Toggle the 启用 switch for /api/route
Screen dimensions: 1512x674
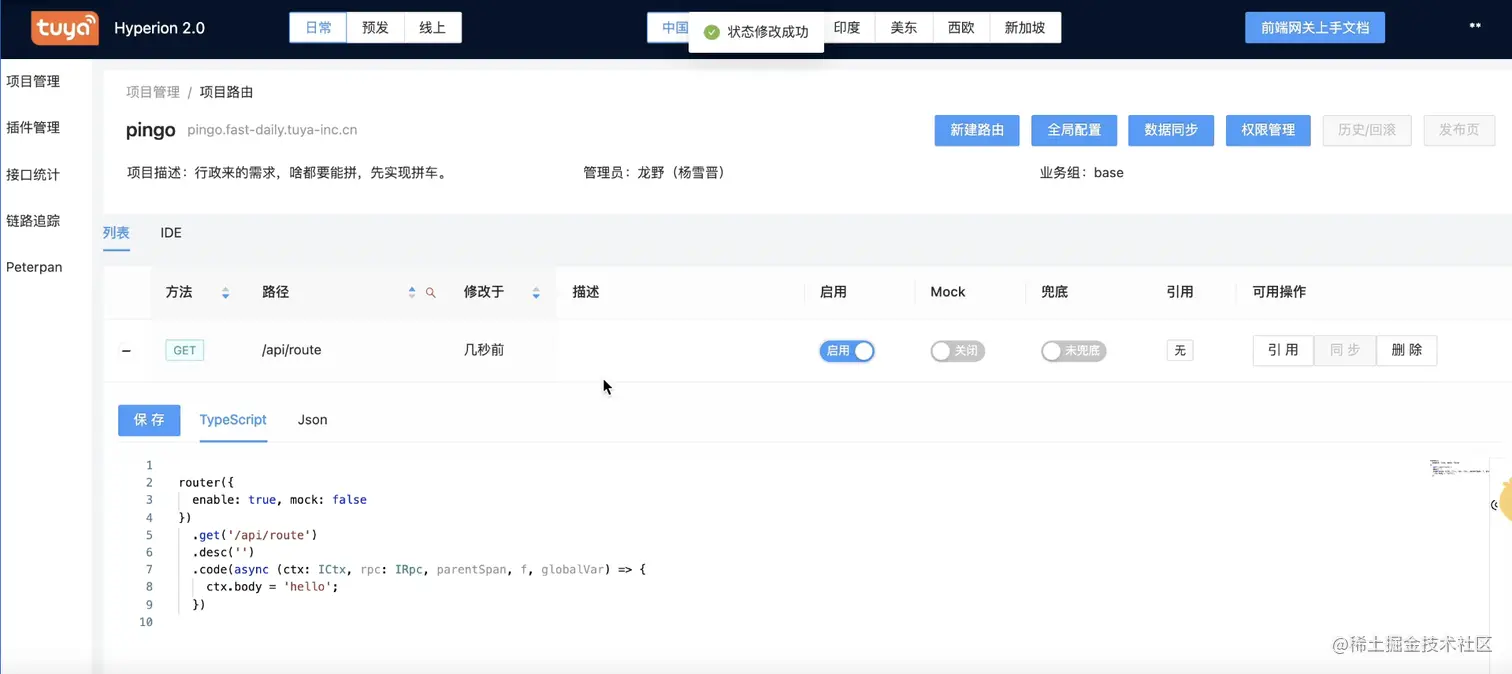847,351
